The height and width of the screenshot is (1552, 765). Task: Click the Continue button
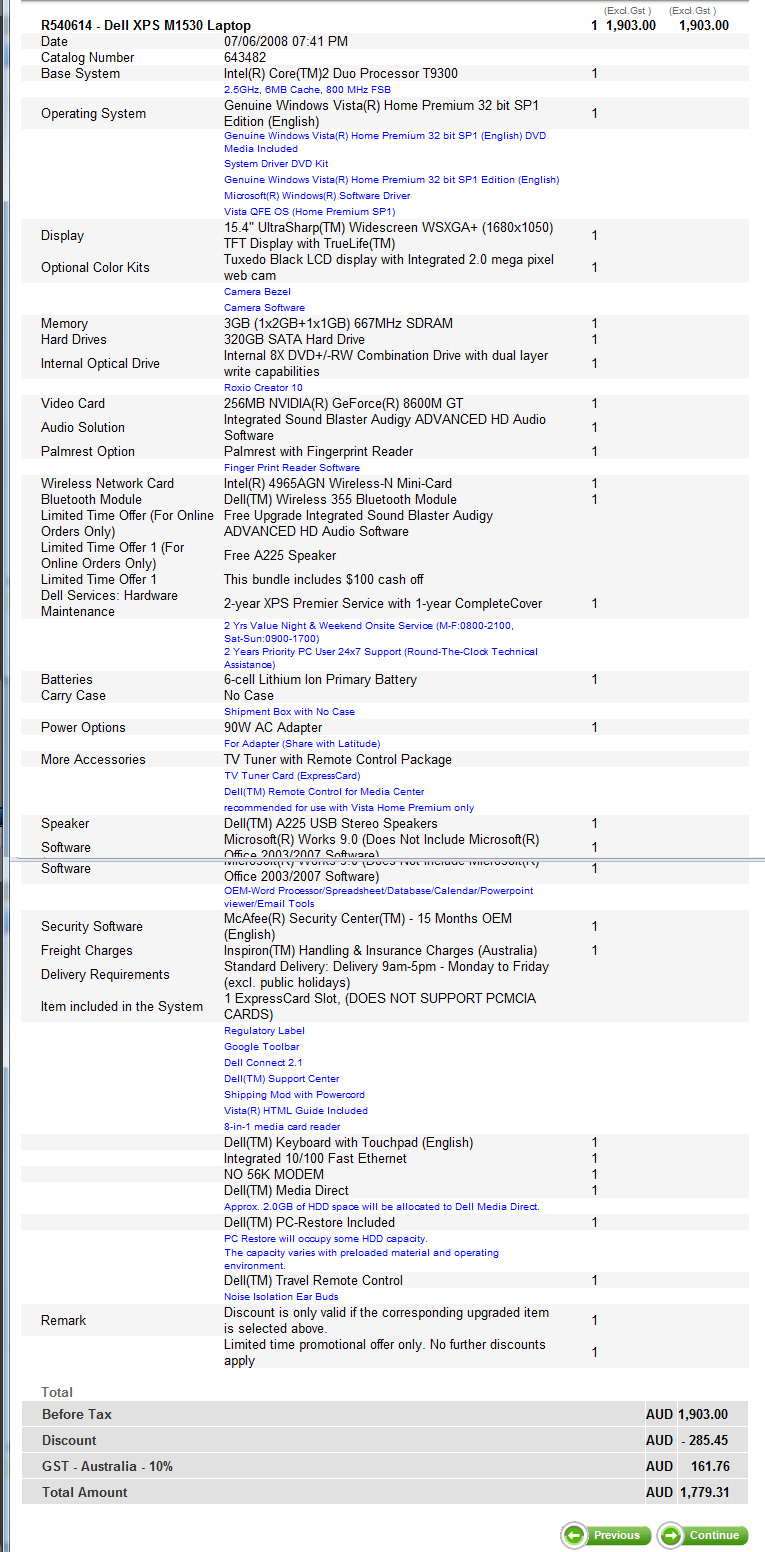pyautogui.click(x=701, y=1535)
